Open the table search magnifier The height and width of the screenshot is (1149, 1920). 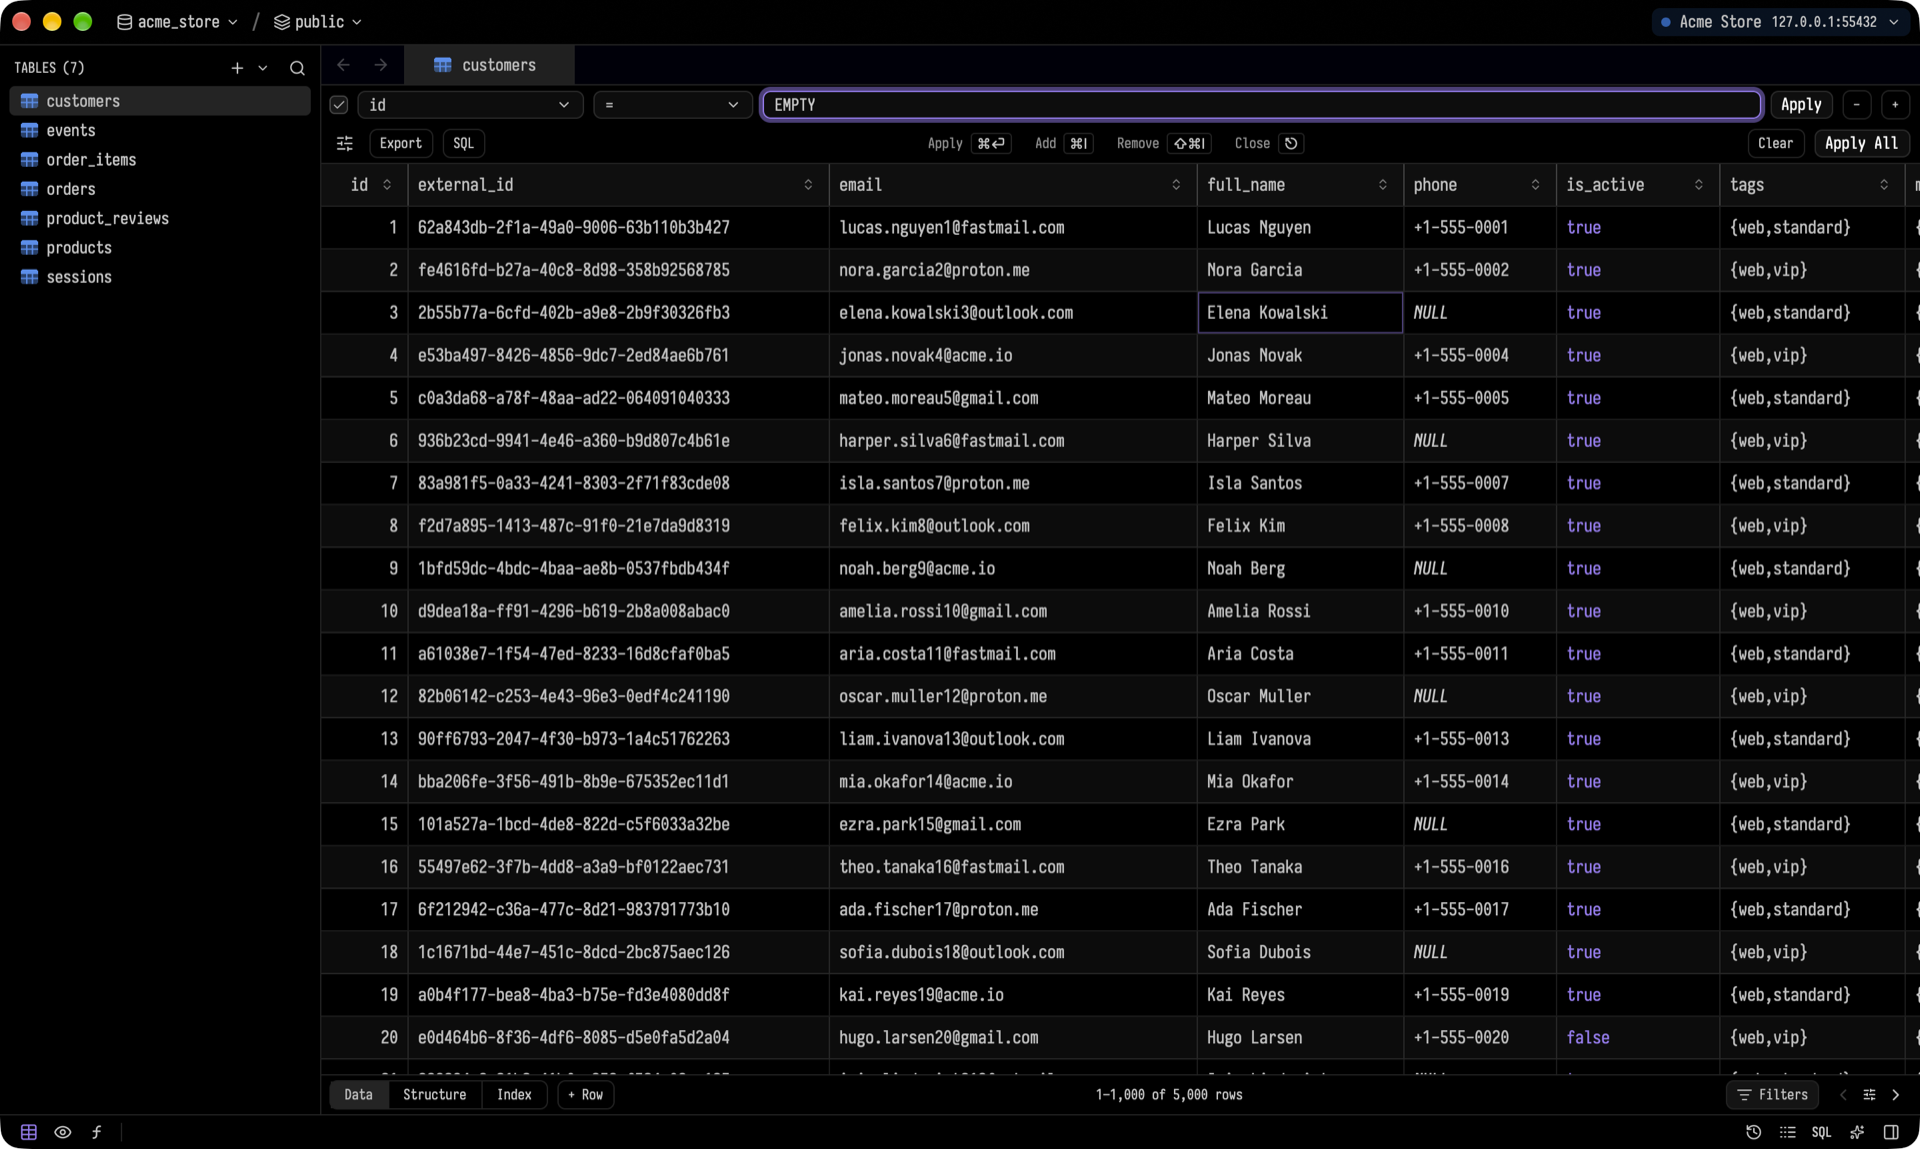coord(297,68)
